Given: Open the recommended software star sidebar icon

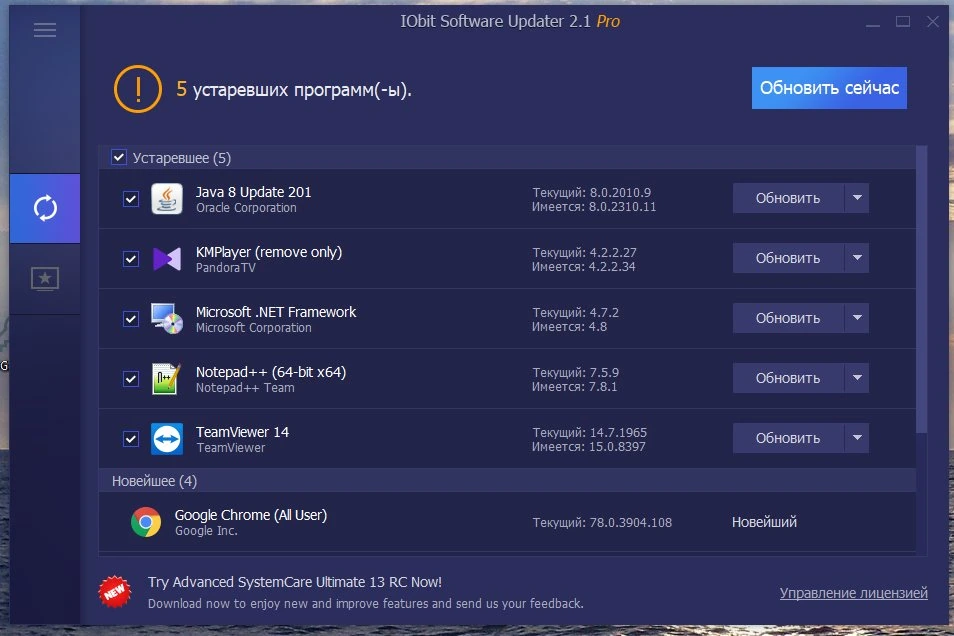Looking at the screenshot, I should click(45, 279).
